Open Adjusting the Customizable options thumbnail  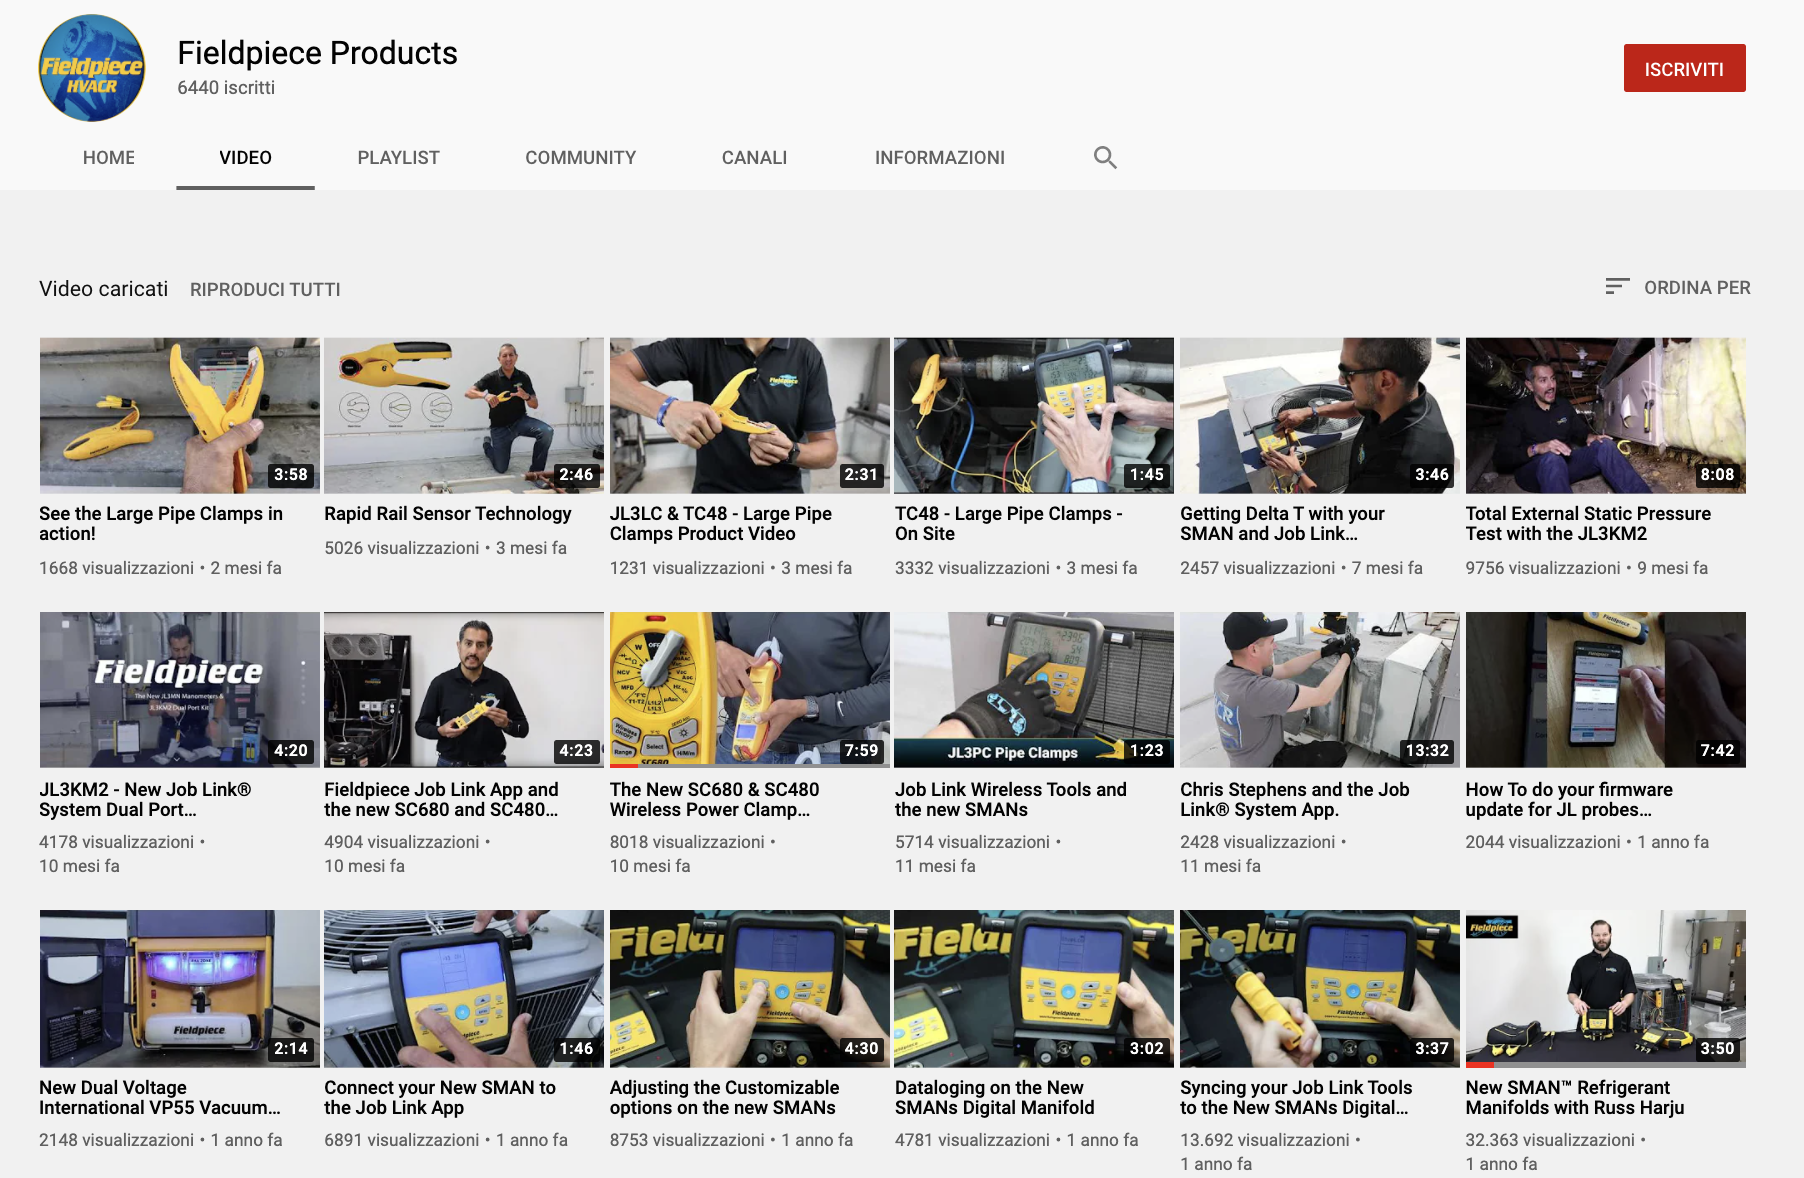(750, 988)
